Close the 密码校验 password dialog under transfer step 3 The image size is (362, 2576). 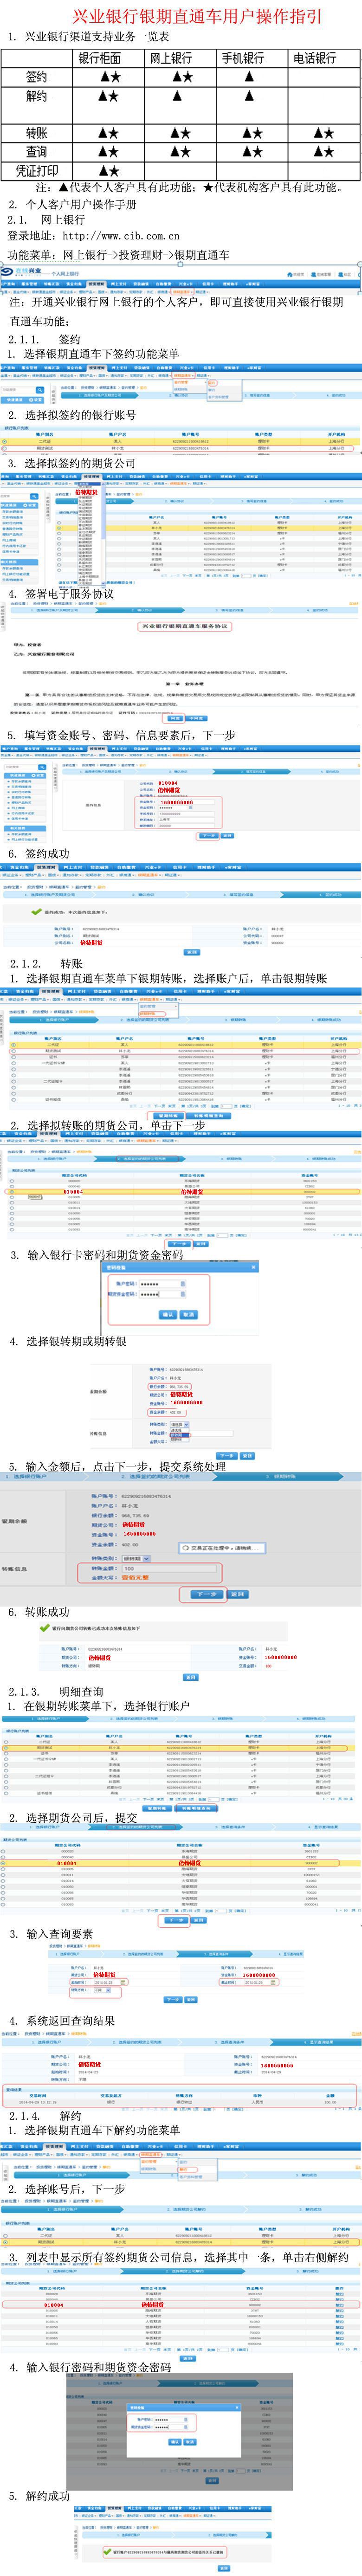coord(254,1266)
